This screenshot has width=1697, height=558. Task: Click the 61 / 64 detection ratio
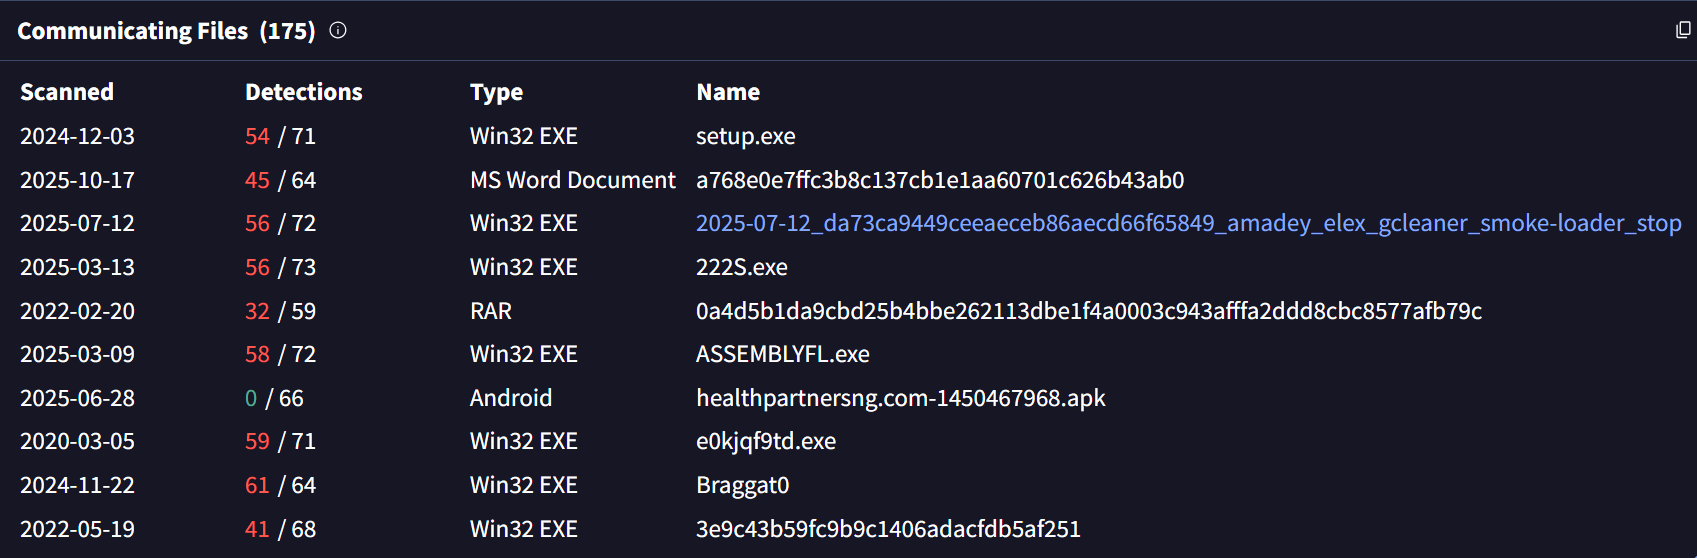280,485
